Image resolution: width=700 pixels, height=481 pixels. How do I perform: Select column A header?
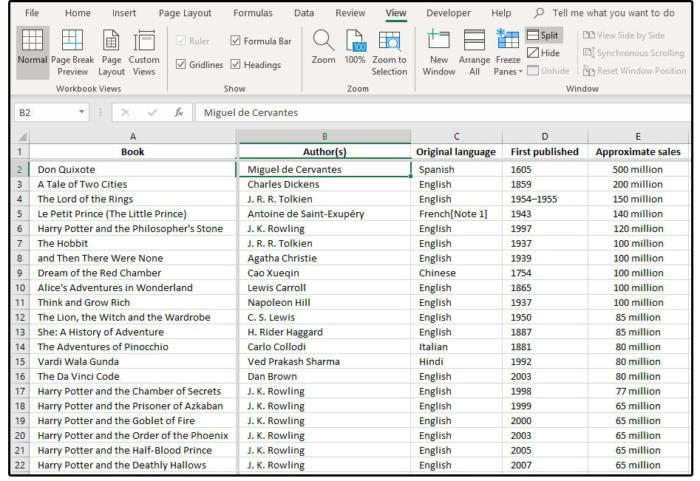coord(133,136)
